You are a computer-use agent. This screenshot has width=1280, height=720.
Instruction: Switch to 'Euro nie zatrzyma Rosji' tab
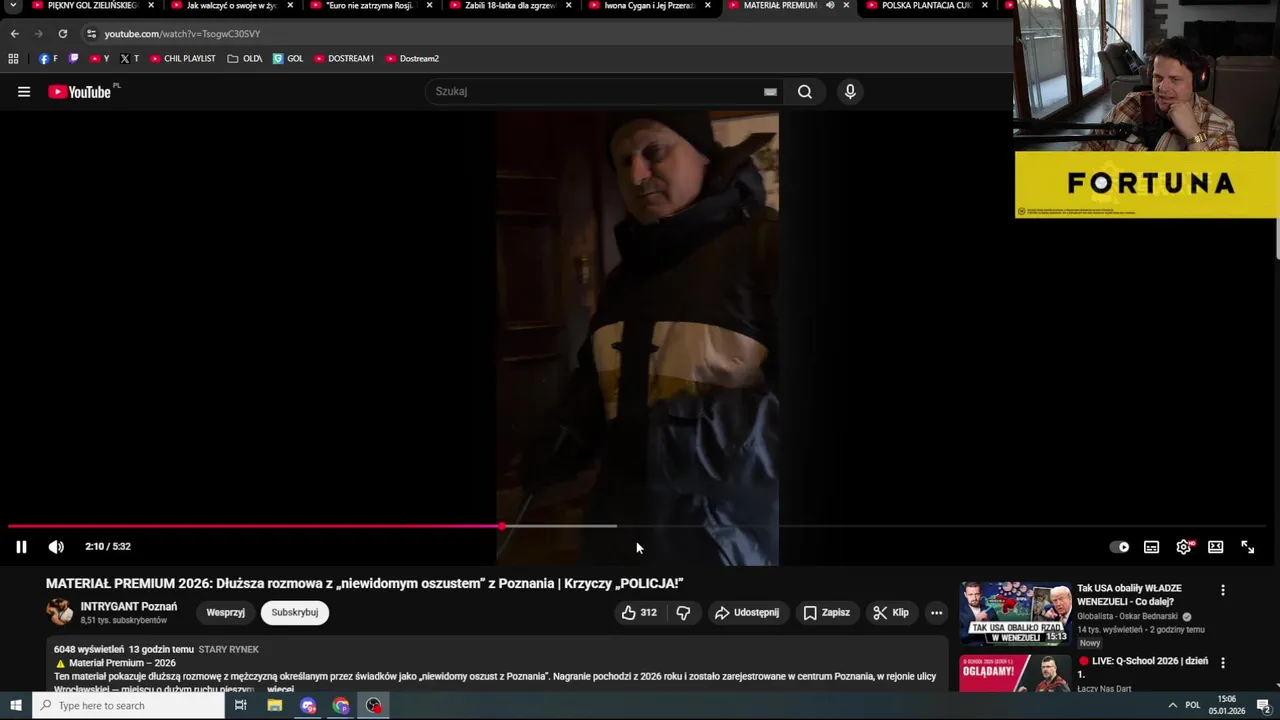coord(368,6)
